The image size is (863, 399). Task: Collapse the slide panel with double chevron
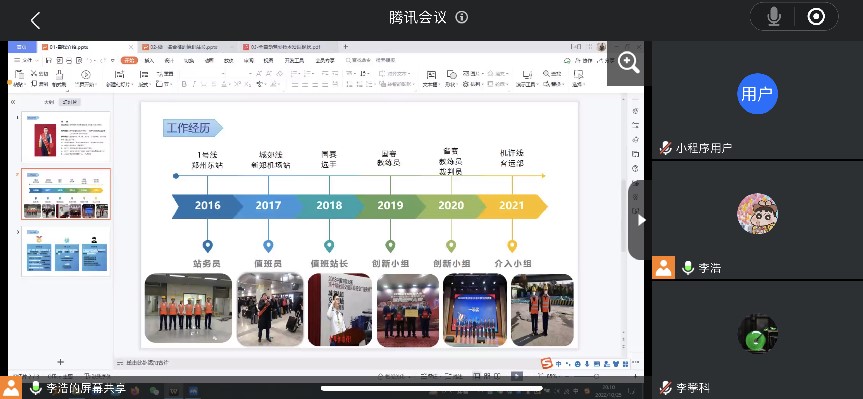13,102
